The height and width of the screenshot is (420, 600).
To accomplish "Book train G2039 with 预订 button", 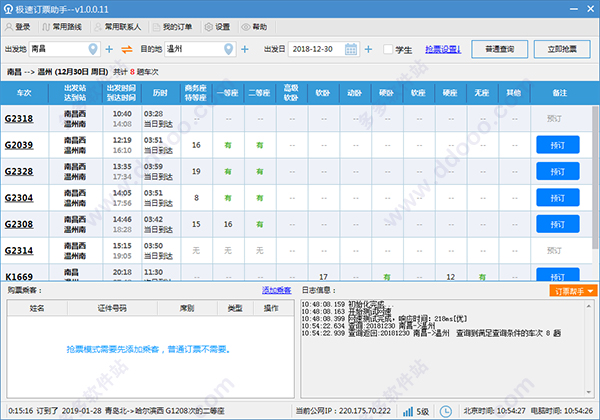I will (558, 145).
